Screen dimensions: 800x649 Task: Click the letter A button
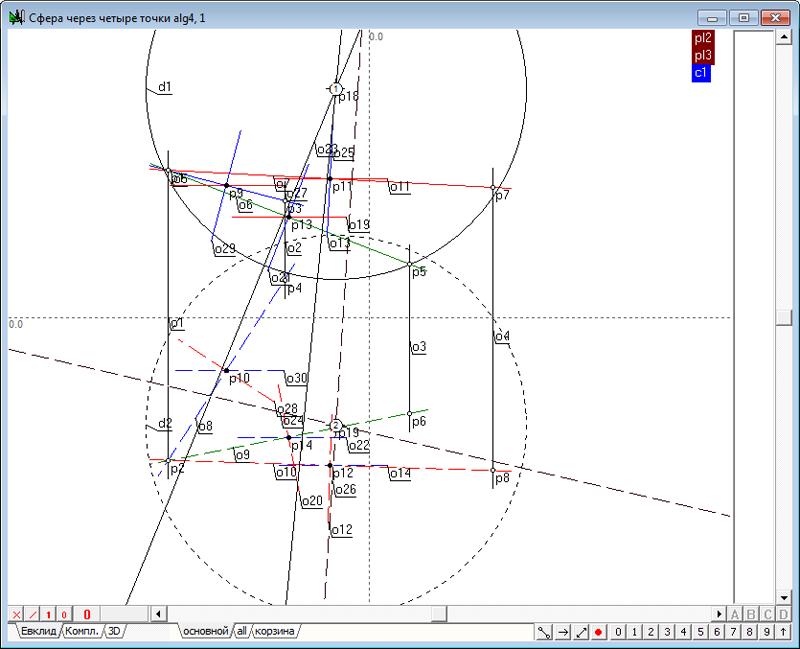tap(735, 614)
